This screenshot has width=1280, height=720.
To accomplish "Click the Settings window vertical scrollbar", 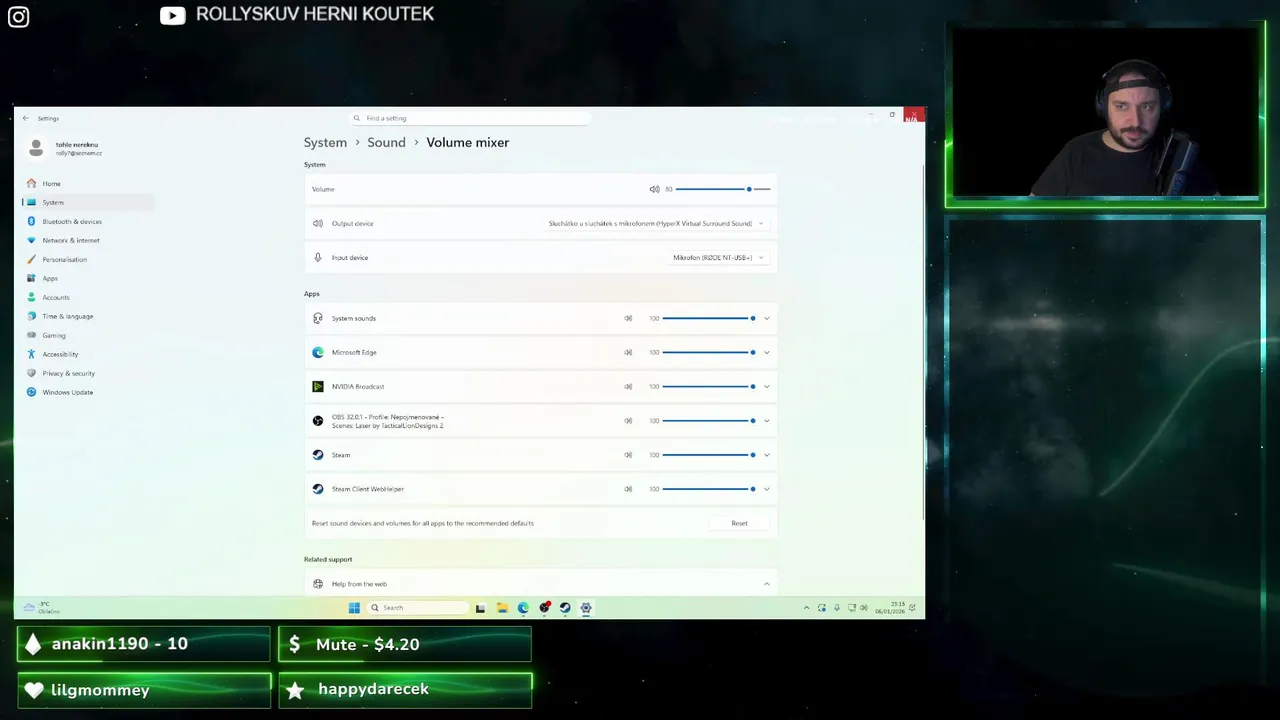I will (922, 340).
